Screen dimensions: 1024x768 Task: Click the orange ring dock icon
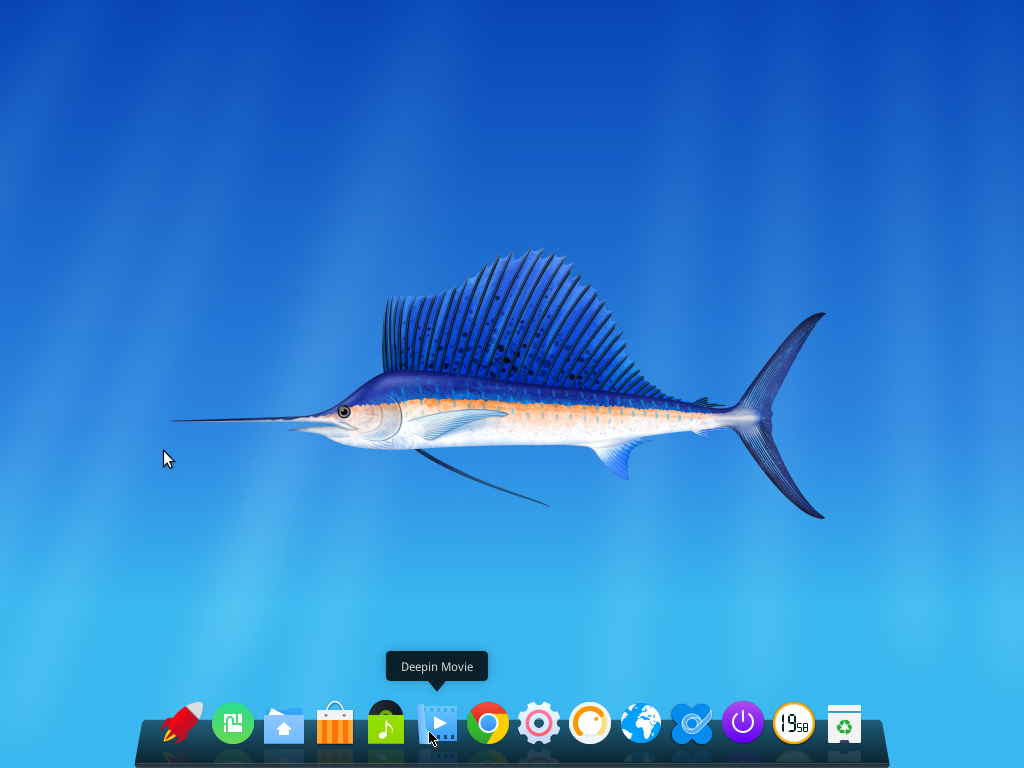590,723
